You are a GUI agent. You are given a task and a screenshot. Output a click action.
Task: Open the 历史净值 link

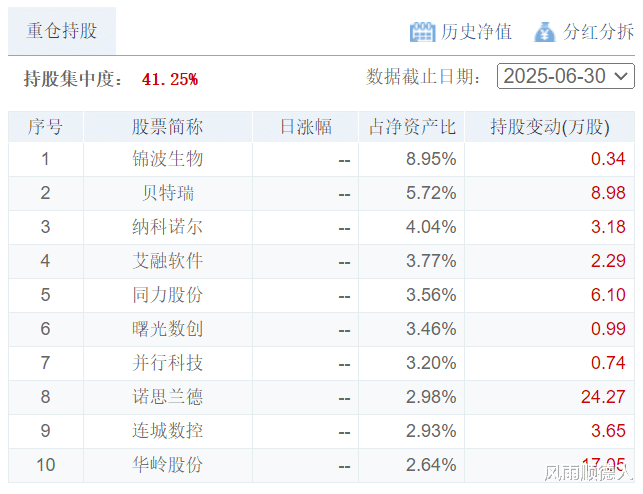[x=476, y=32]
